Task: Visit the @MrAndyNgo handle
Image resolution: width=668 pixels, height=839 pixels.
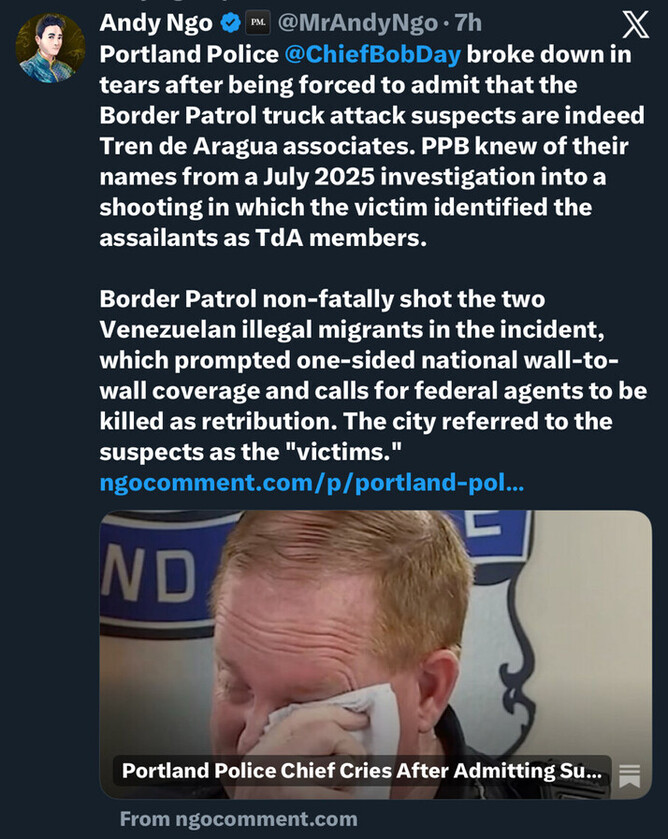Action: tap(357, 23)
